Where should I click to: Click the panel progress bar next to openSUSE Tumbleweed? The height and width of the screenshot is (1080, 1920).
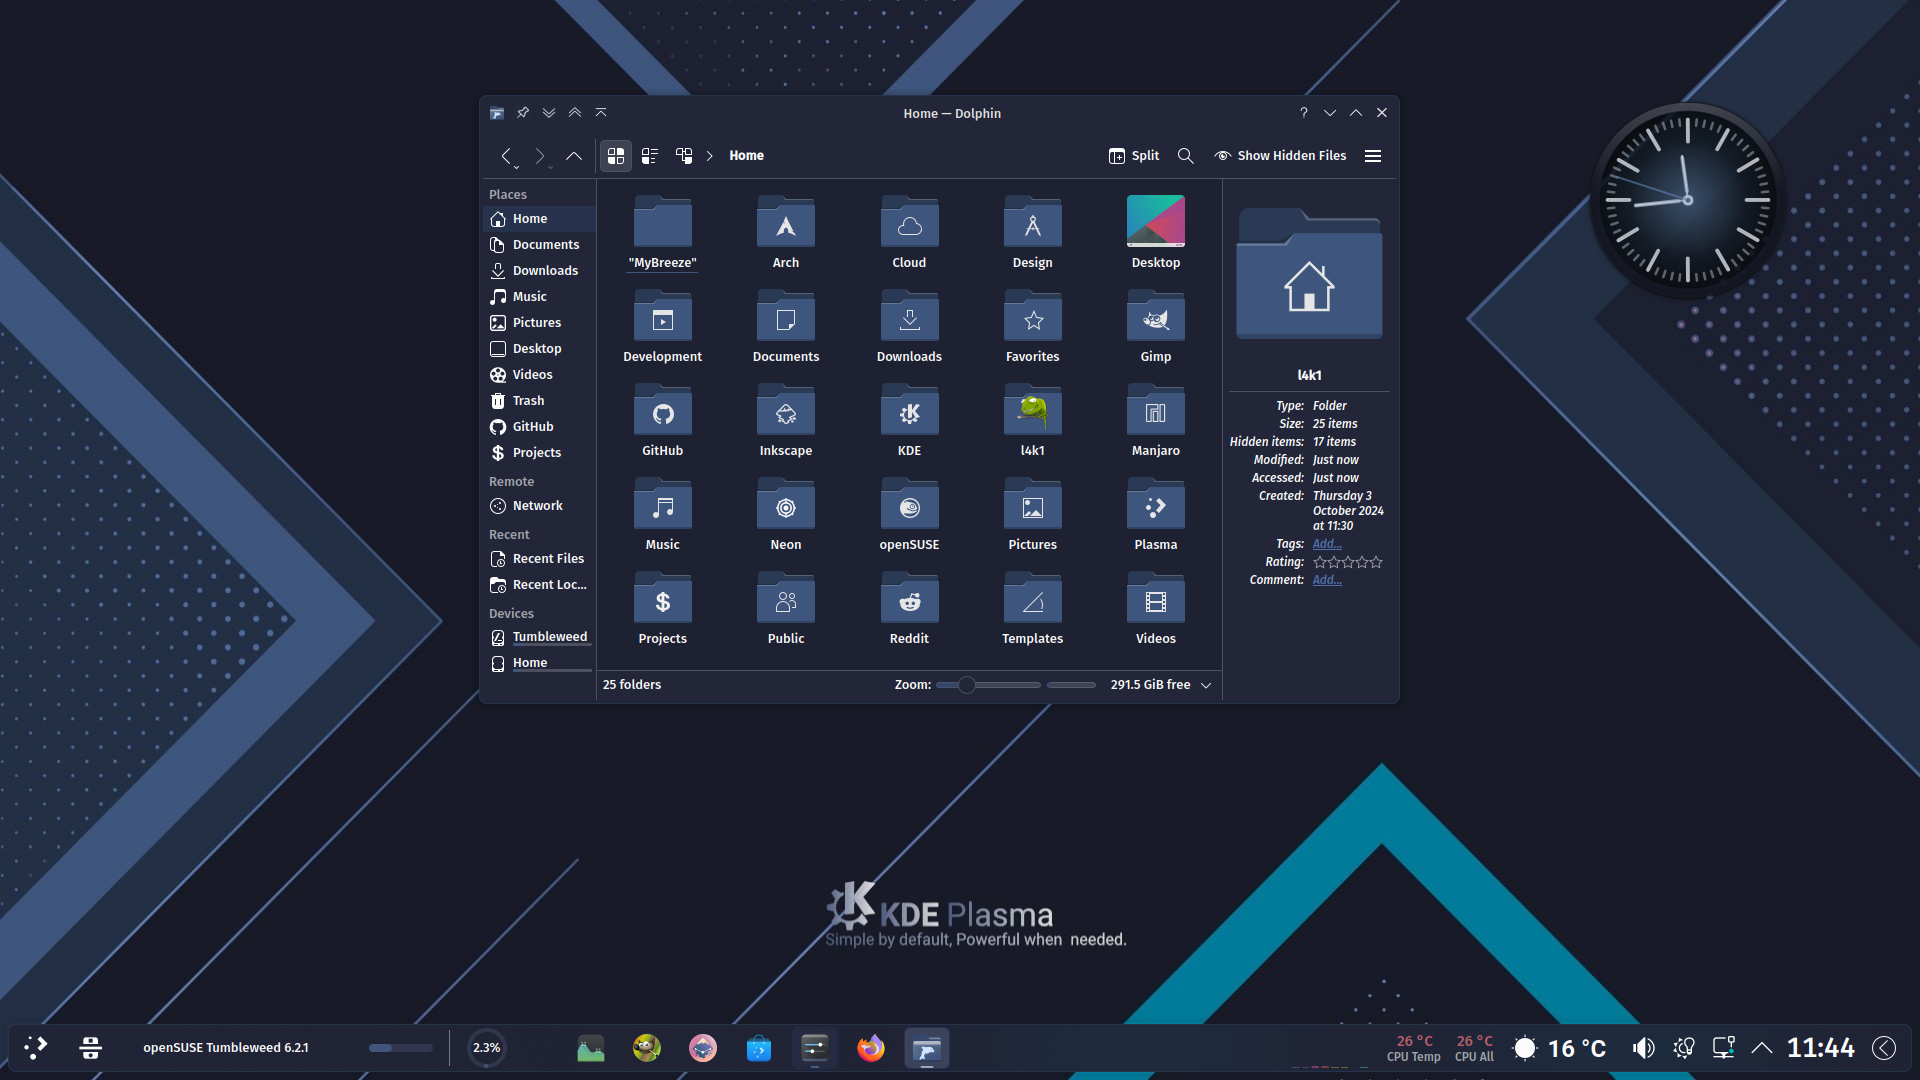click(x=400, y=1048)
